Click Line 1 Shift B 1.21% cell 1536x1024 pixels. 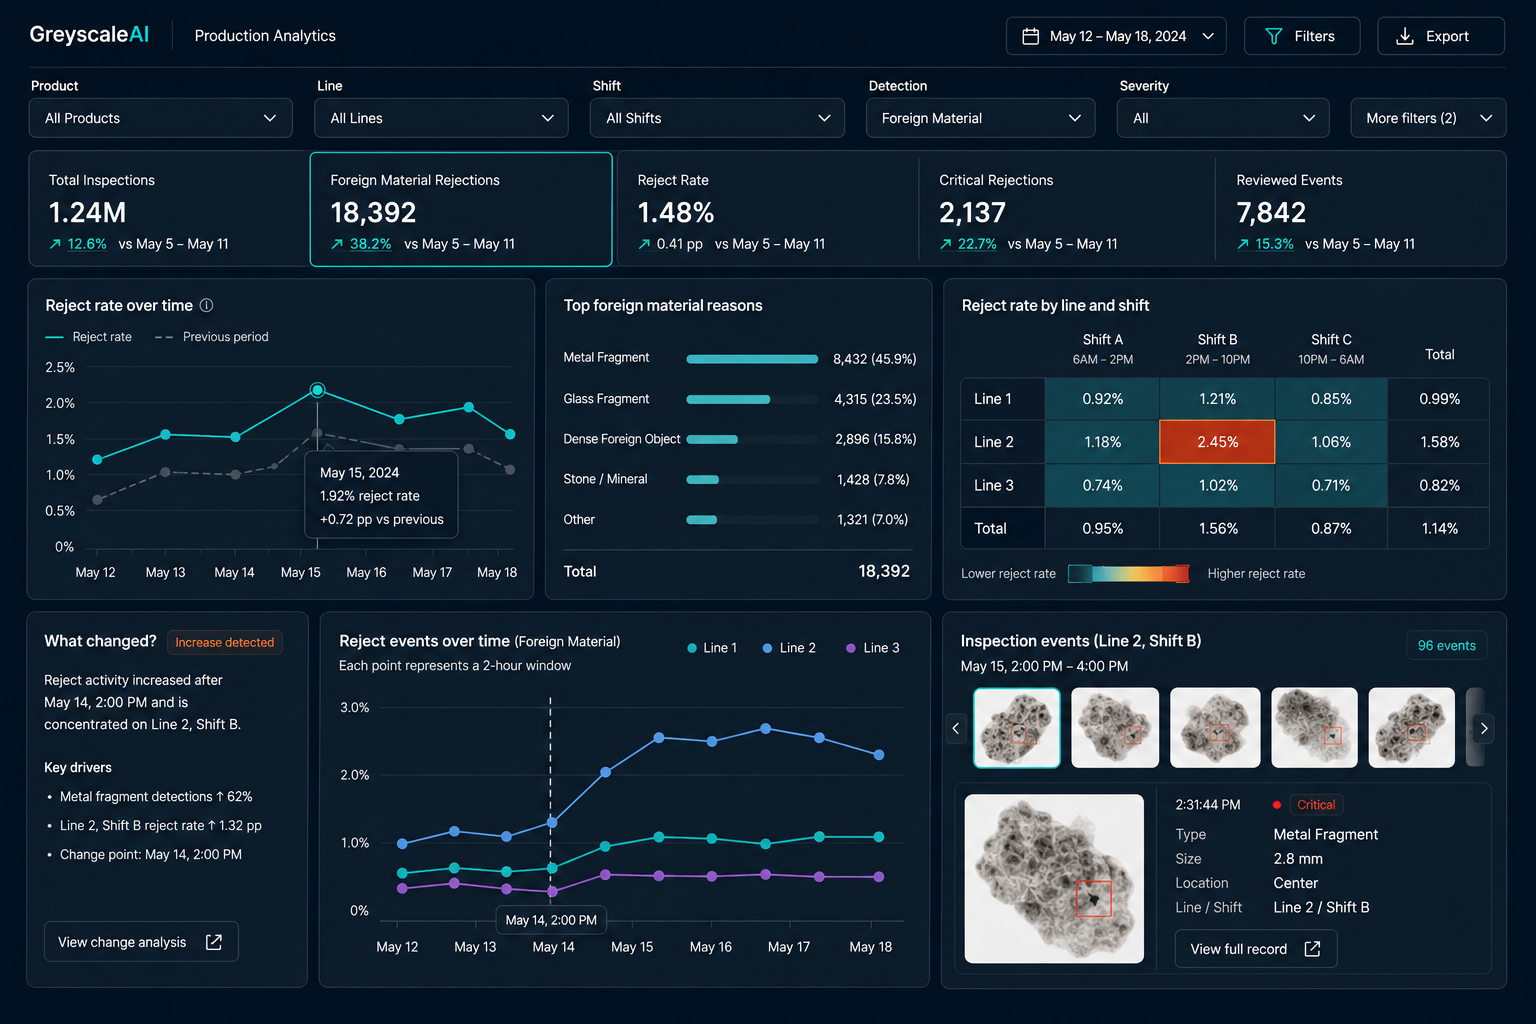point(1217,399)
